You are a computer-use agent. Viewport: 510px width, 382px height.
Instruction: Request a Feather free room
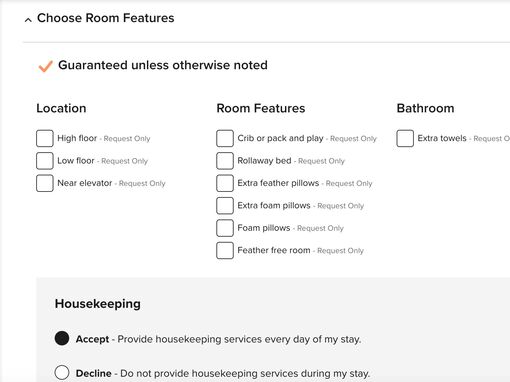click(x=225, y=250)
